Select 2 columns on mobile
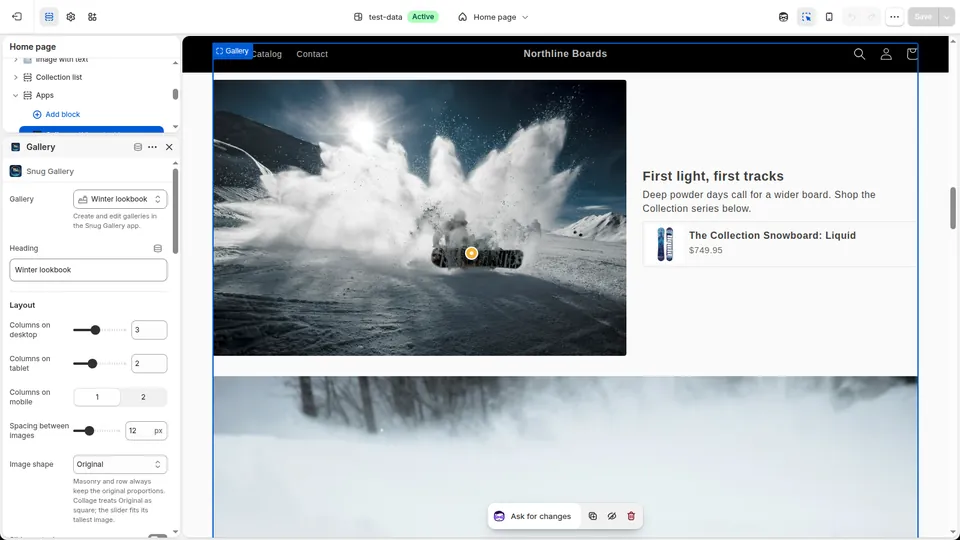This screenshot has width=960, height=540. [143, 397]
